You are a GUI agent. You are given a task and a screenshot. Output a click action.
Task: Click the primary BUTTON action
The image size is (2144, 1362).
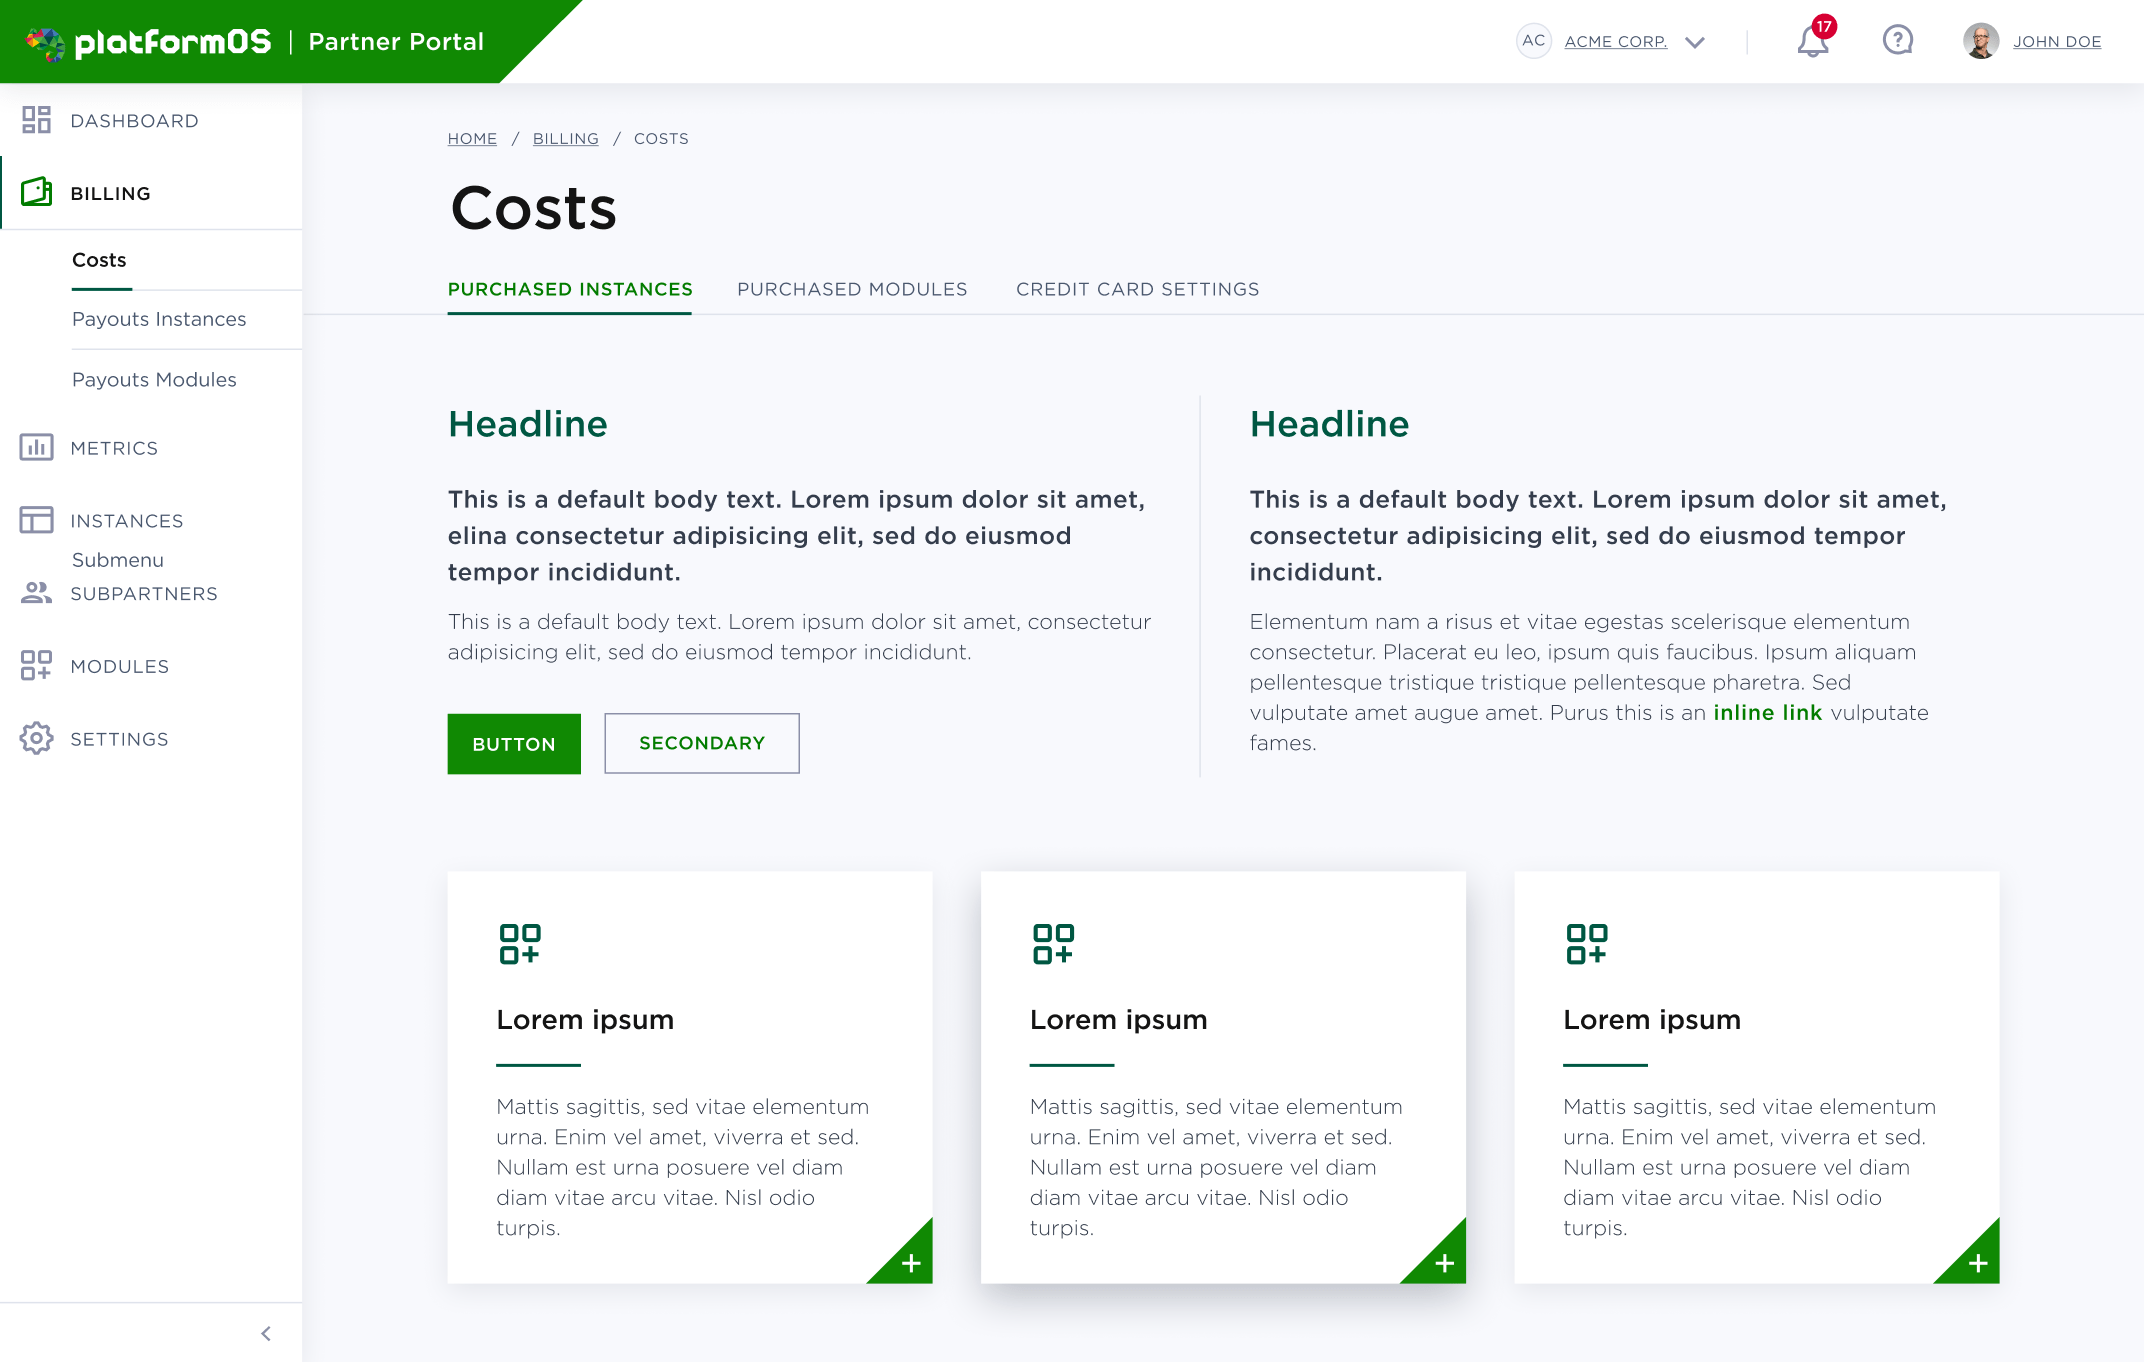click(513, 743)
